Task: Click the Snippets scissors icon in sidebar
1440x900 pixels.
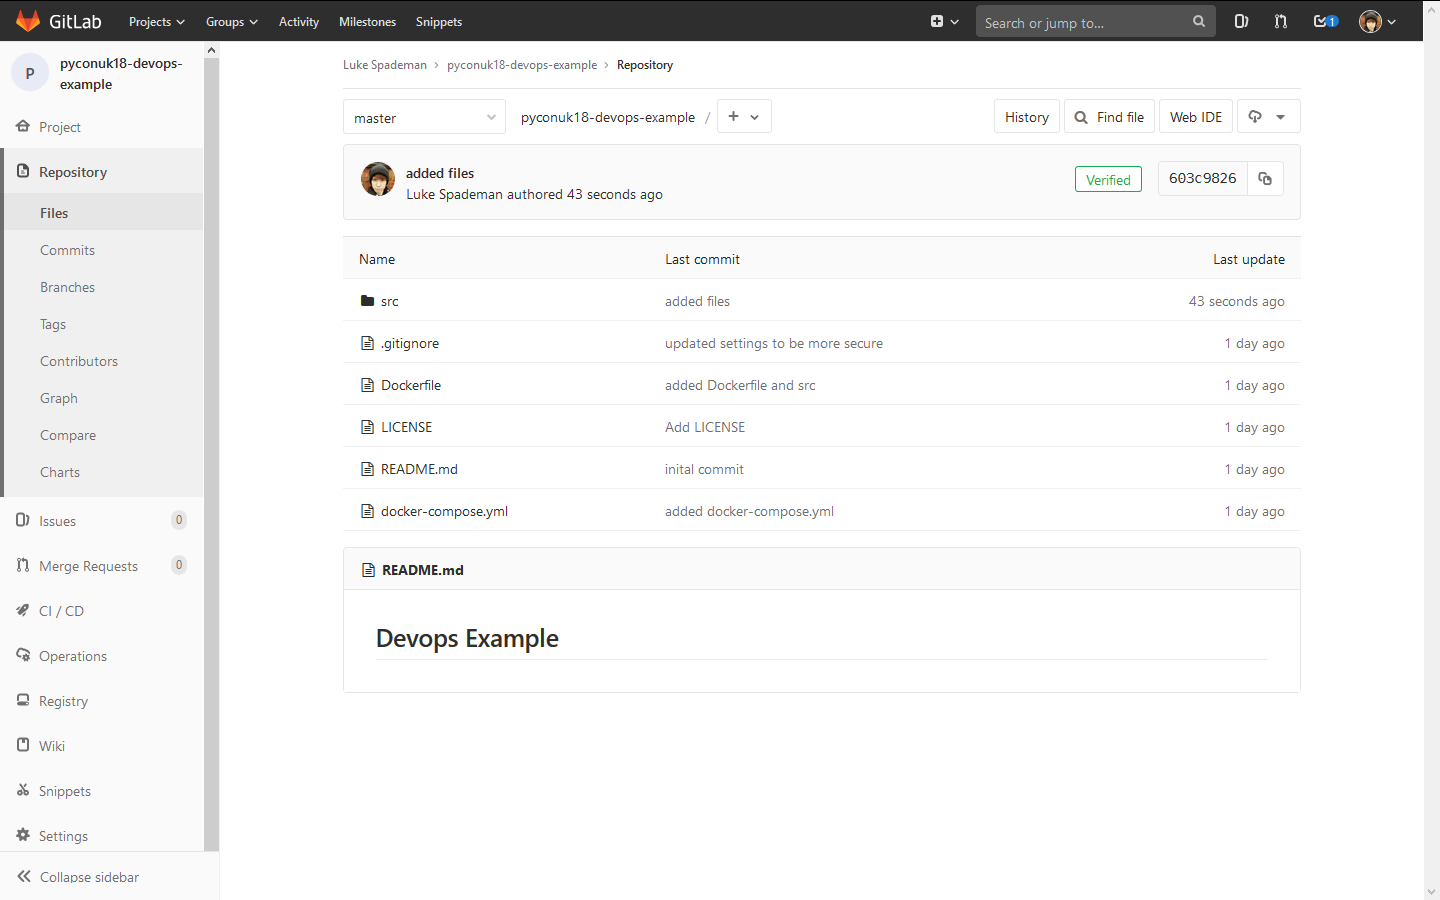Action: 23,790
